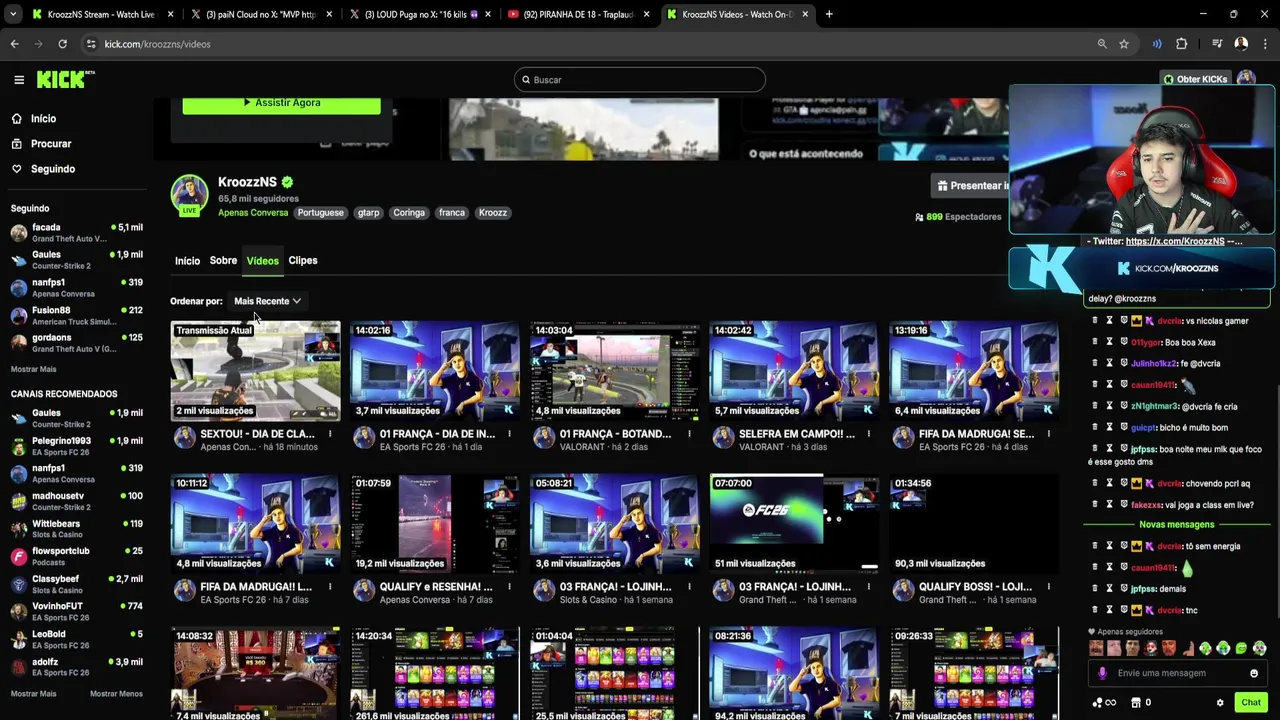Open options for SELEFRA EM CAMPO video
Image resolution: width=1280 pixels, height=720 pixels.
(869, 434)
